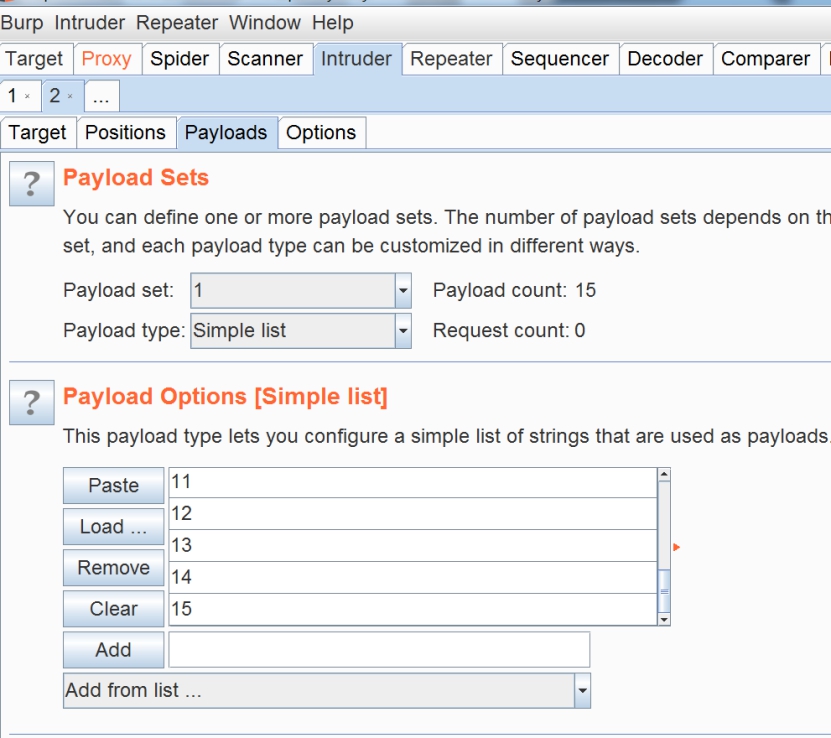The image size is (831, 738).
Task: Open the Options sub-tab
Action: [321, 132]
